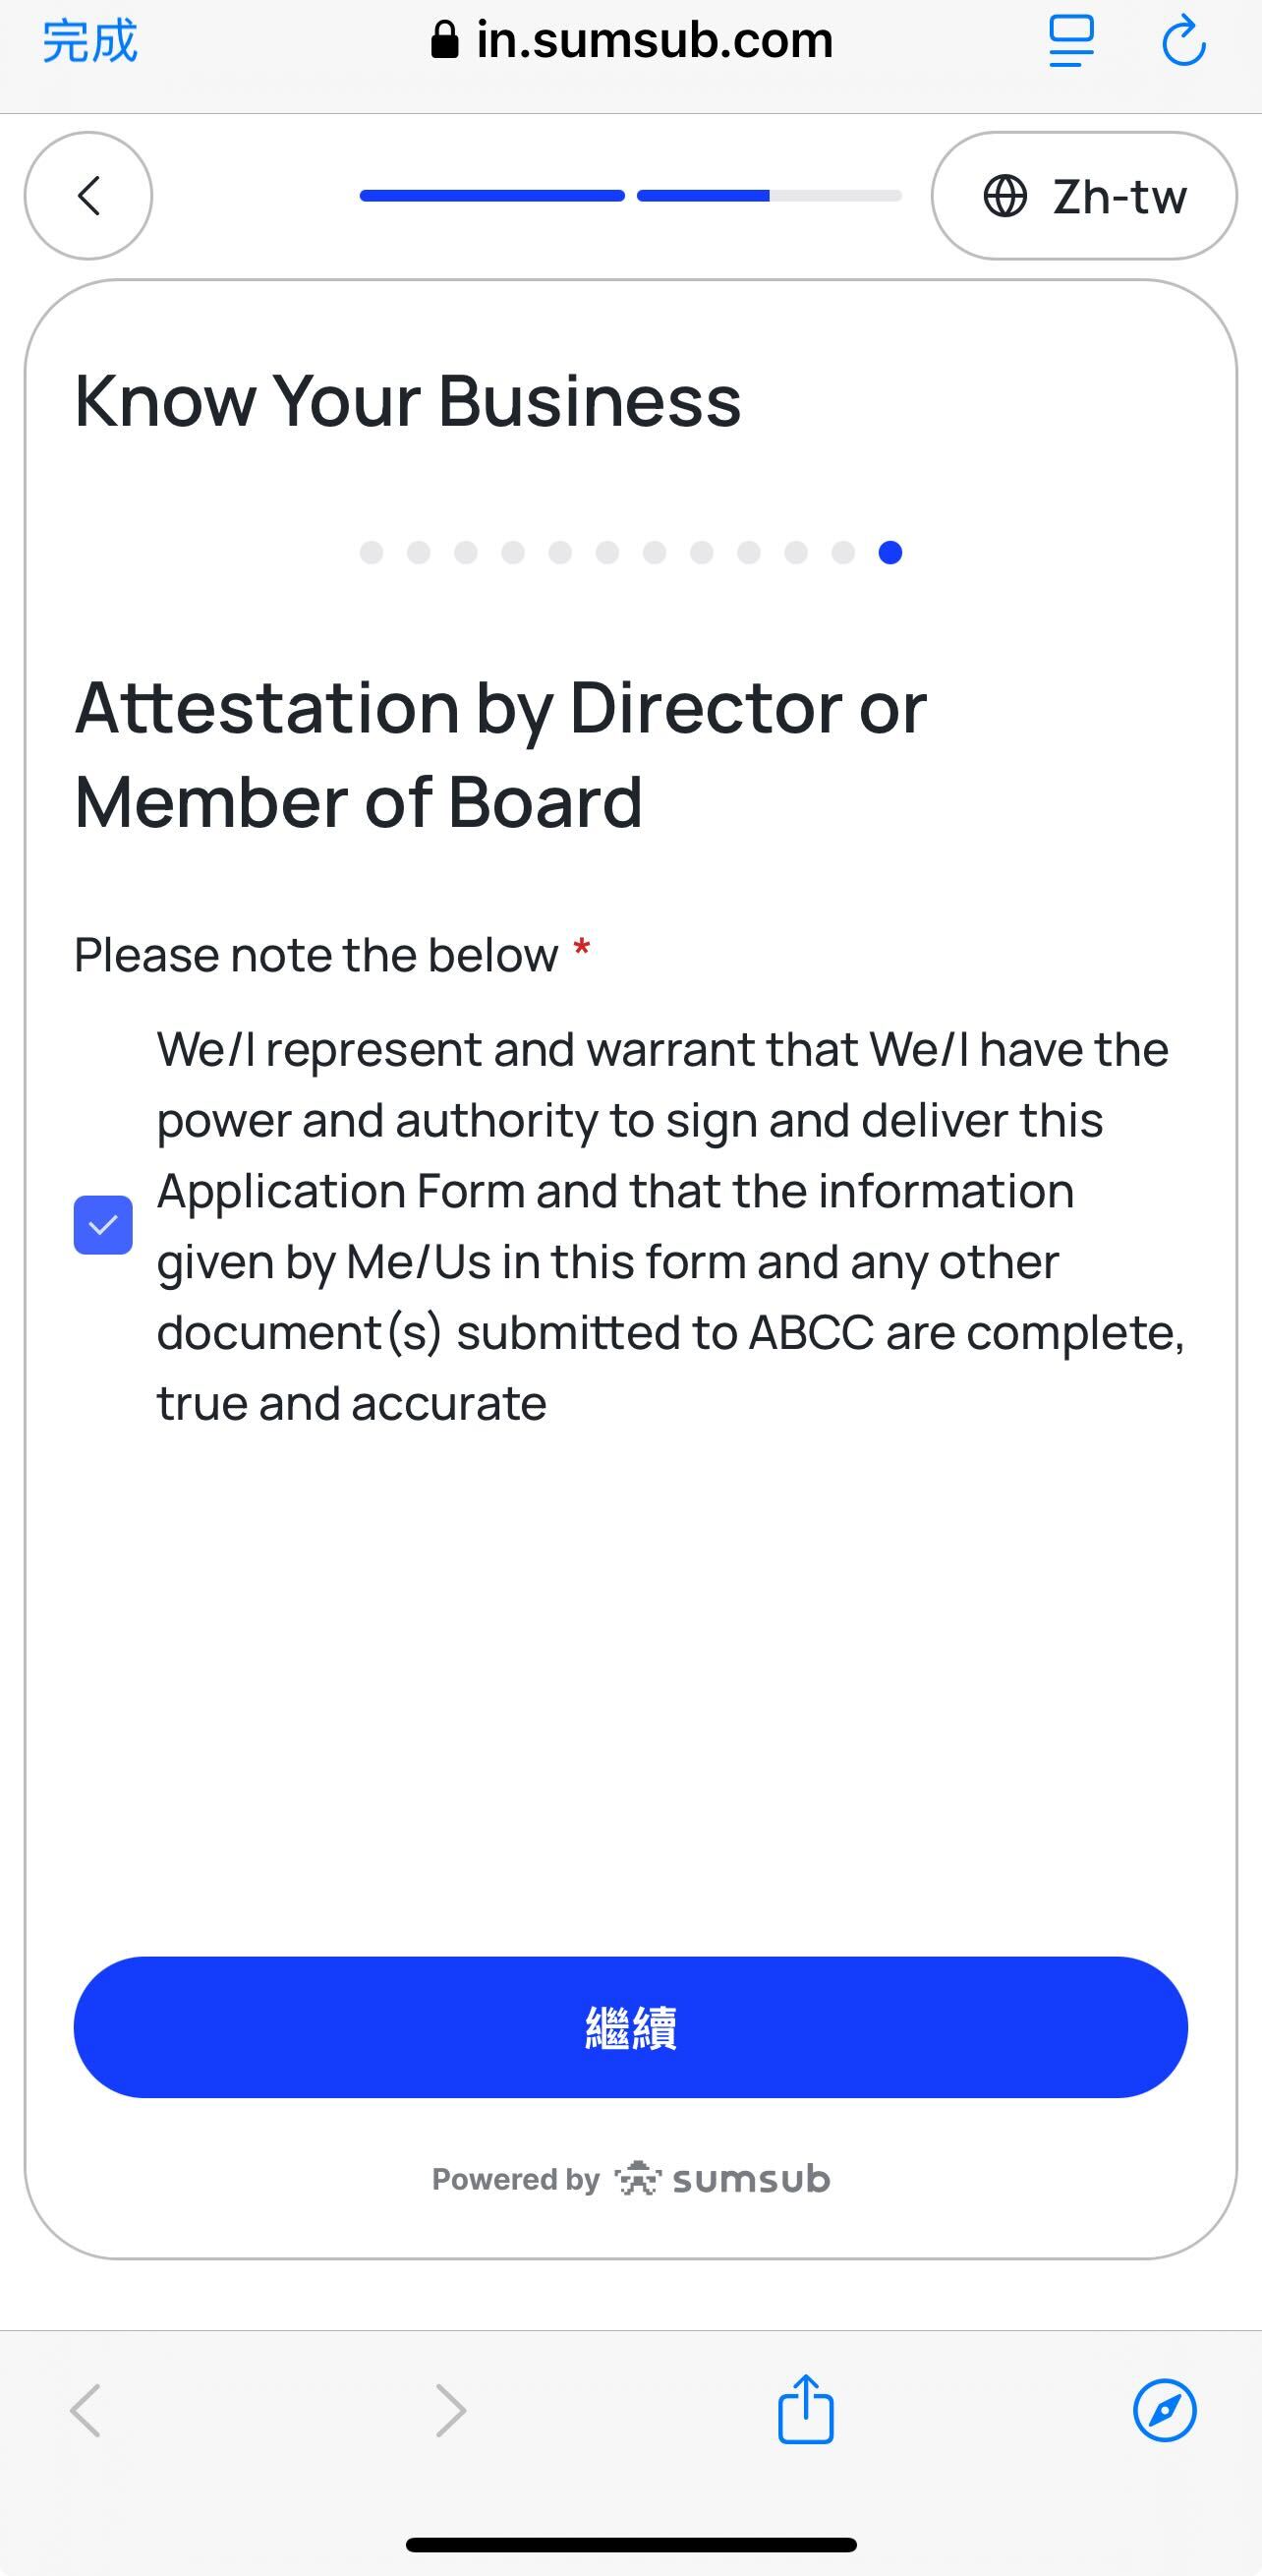The width and height of the screenshot is (1262, 2576).
Task: Select the last active blue step dot
Action: 890,553
